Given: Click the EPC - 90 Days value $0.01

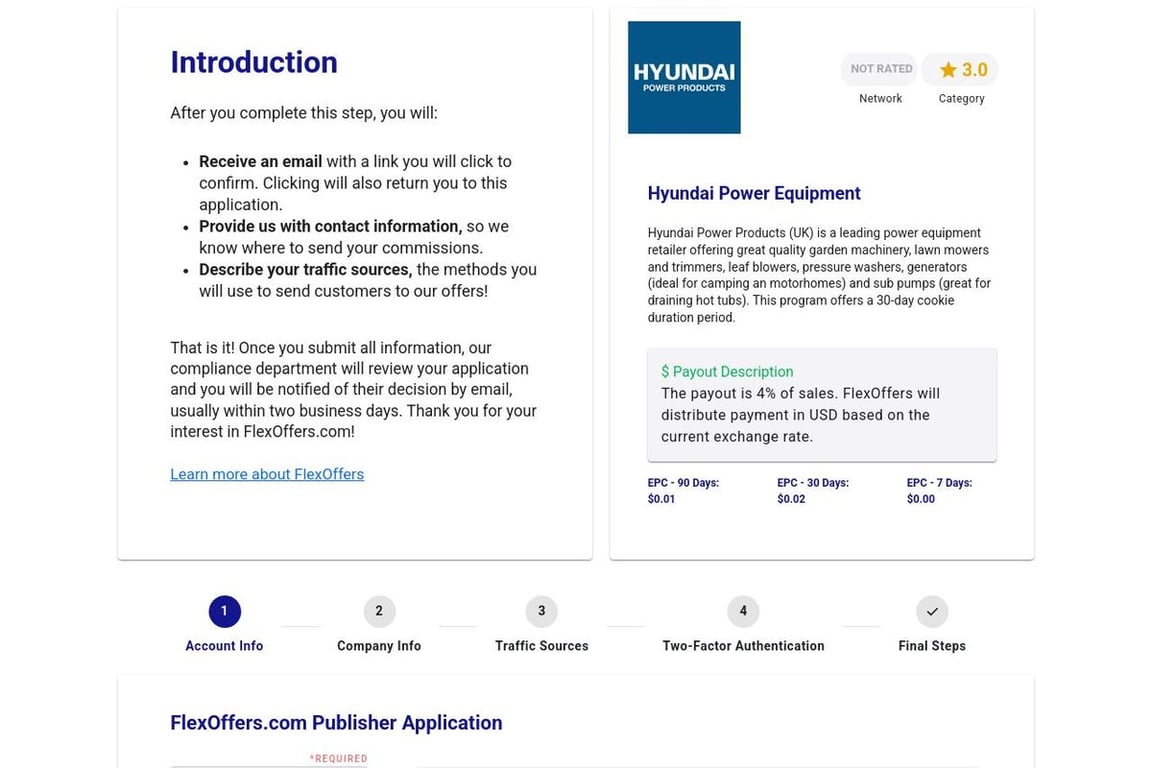Looking at the screenshot, I should coord(661,499).
